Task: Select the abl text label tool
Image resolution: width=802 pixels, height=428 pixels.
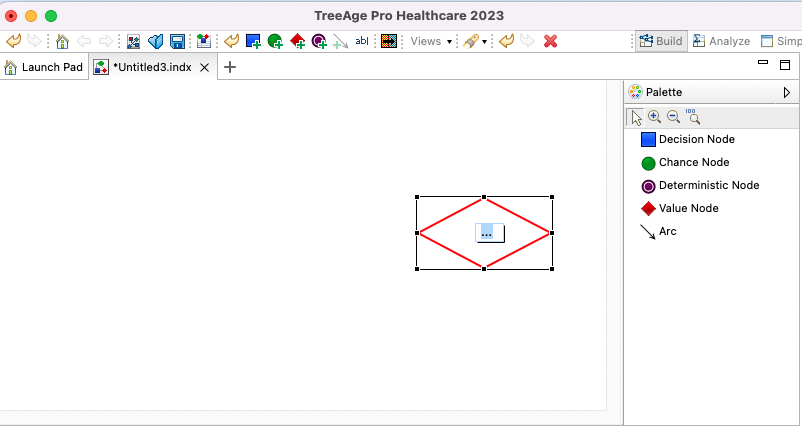Action: (362, 41)
